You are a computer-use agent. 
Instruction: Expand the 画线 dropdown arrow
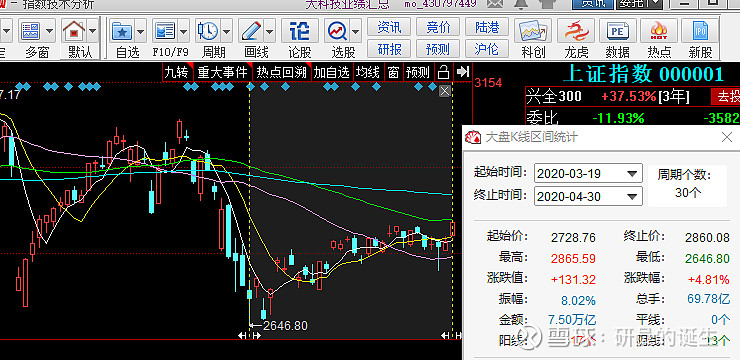tap(269, 32)
